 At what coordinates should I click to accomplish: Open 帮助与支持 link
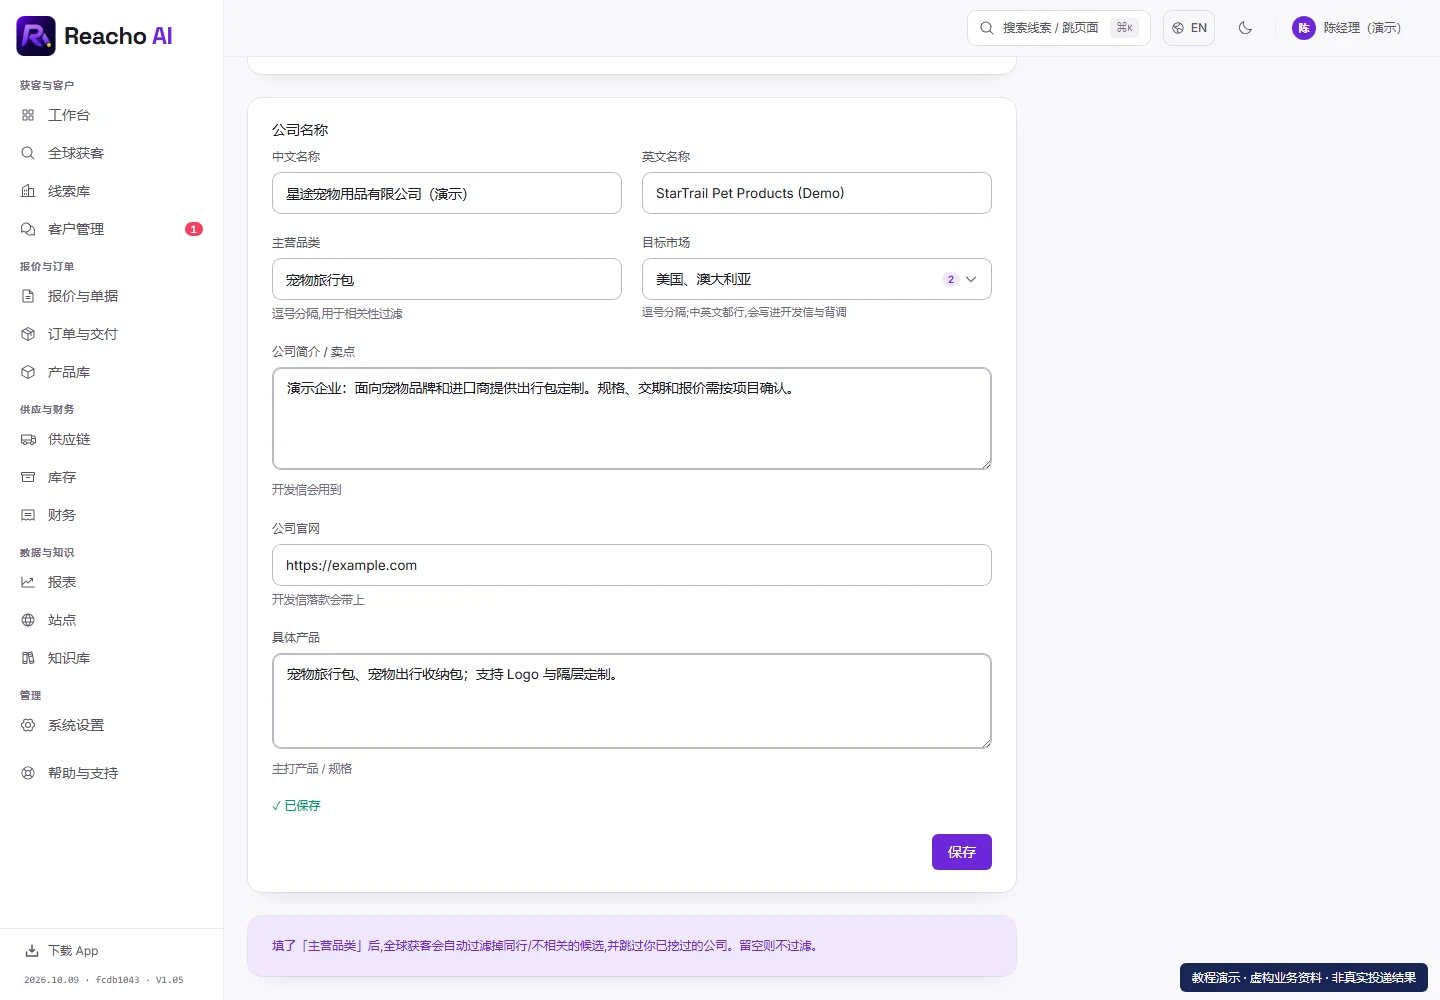point(111,773)
